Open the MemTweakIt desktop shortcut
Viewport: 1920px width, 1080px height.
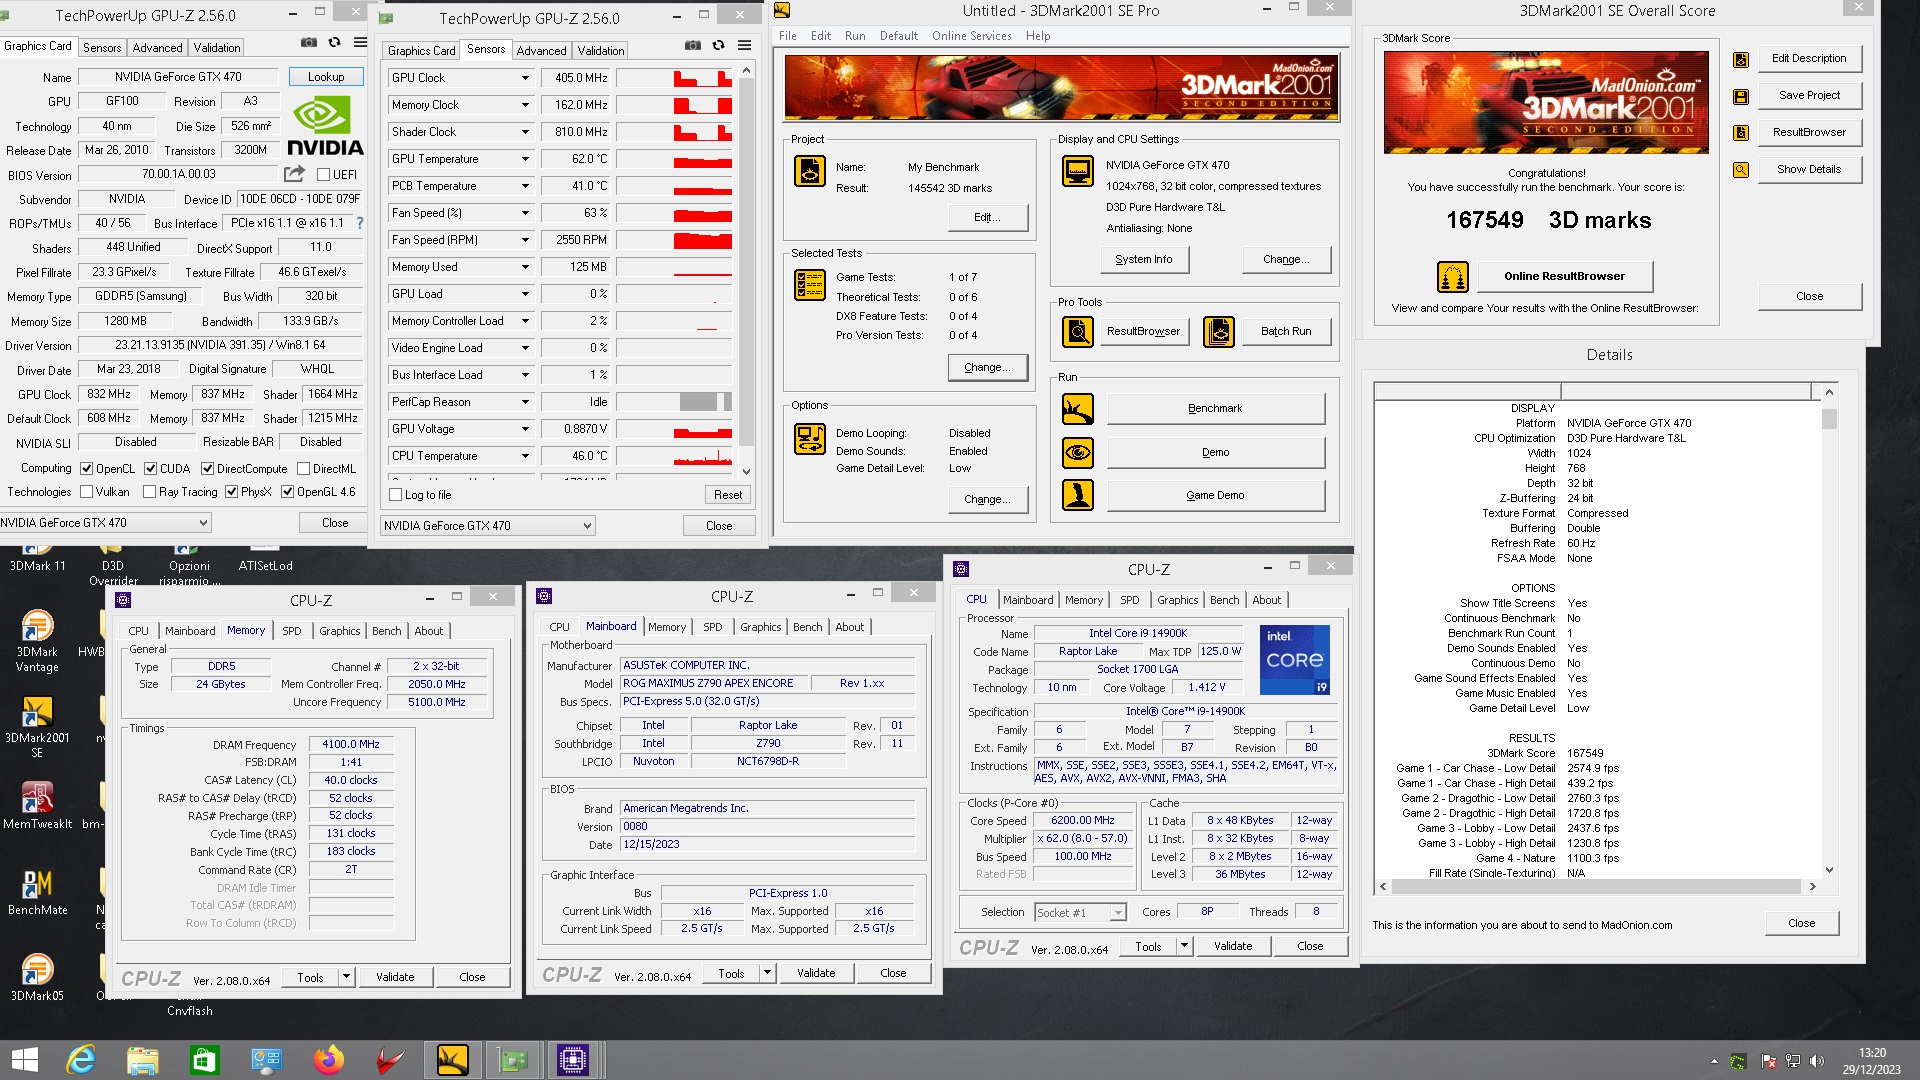[x=37, y=805]
